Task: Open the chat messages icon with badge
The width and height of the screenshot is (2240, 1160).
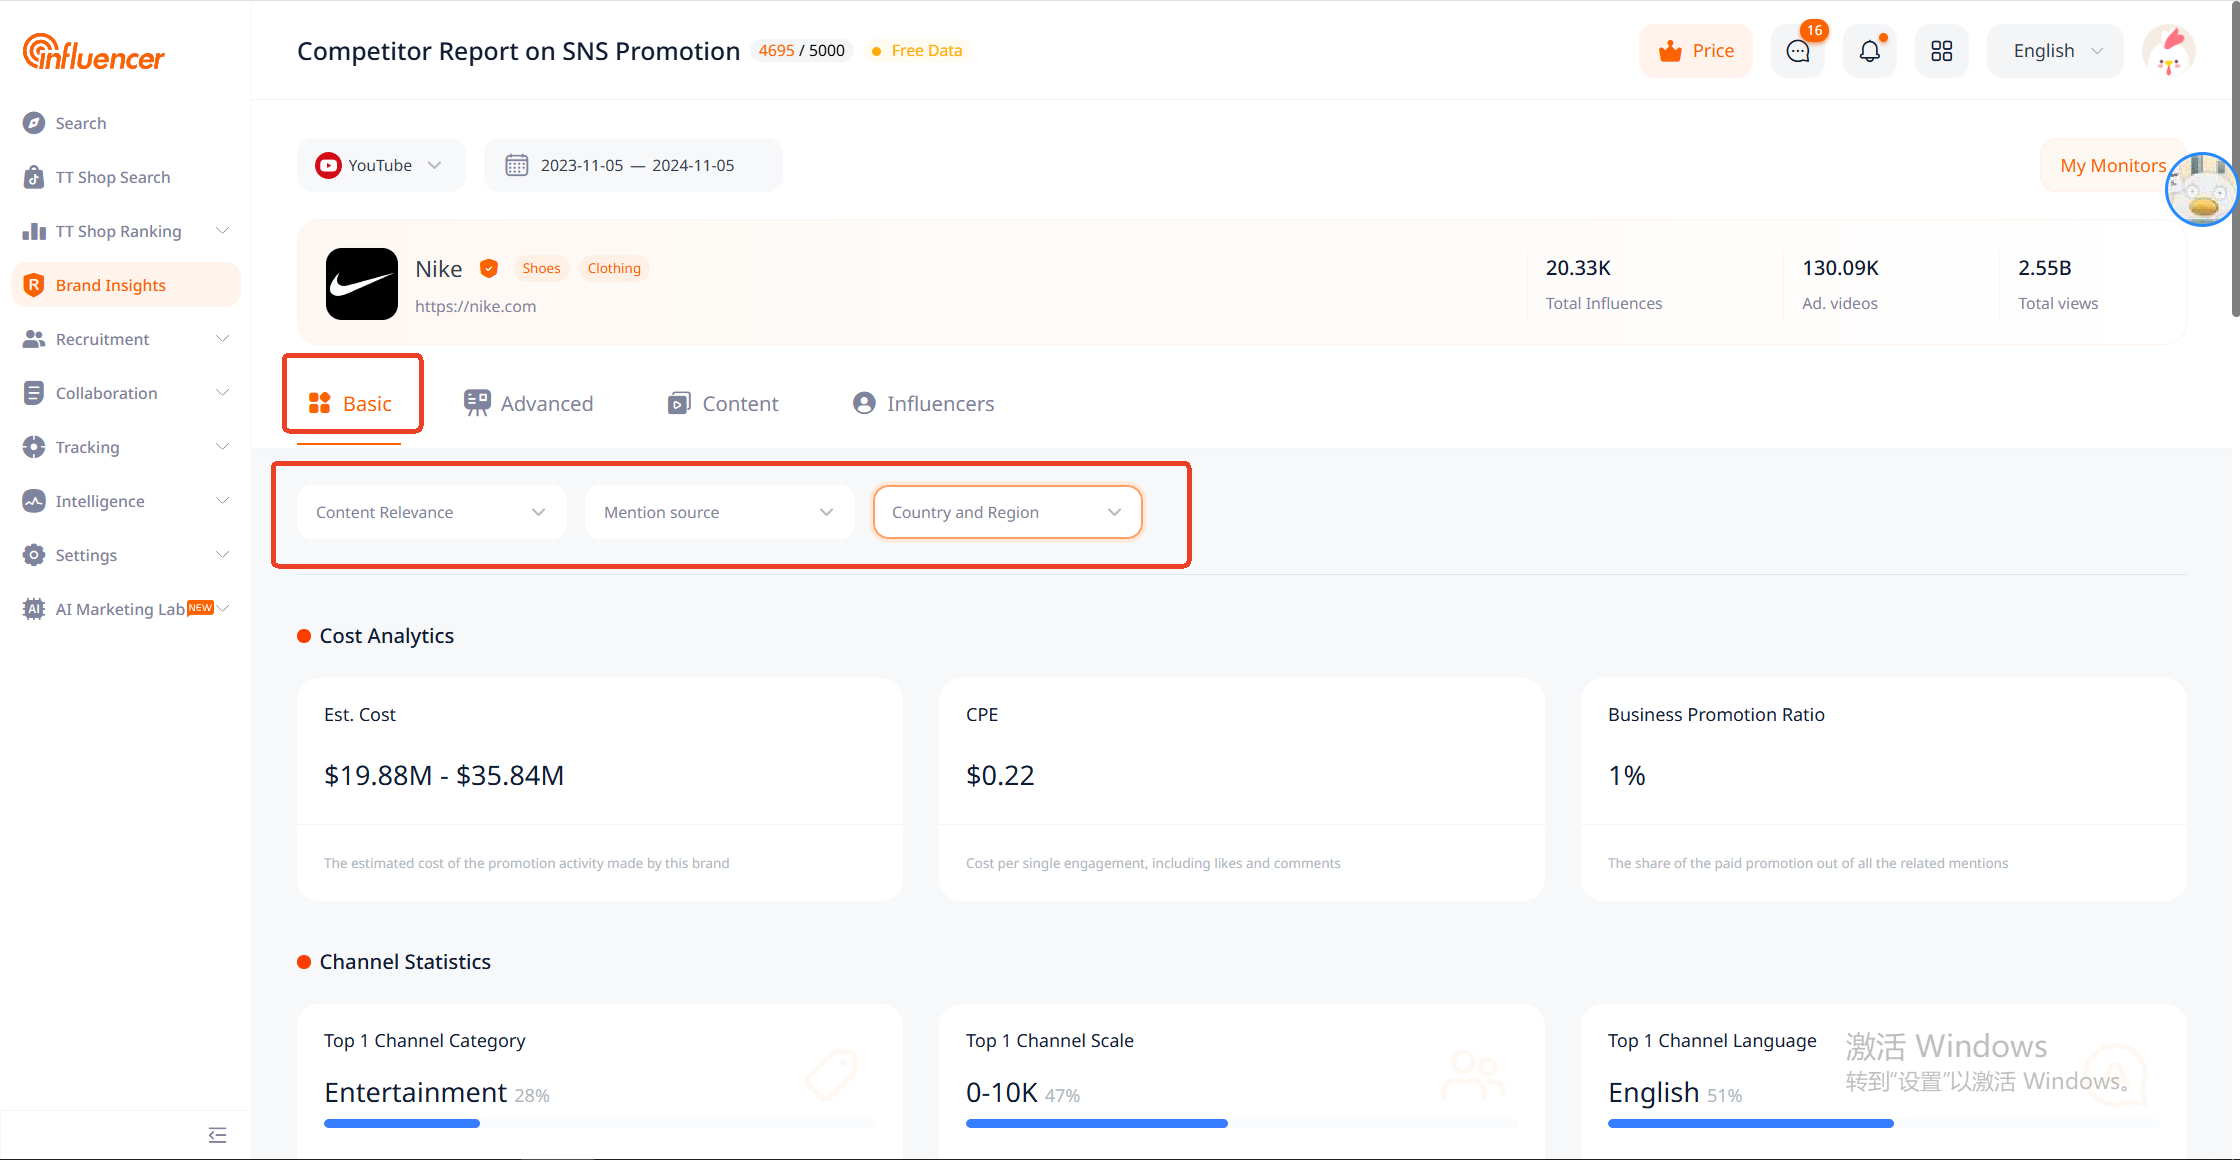Action: [x=1797, y=51]
